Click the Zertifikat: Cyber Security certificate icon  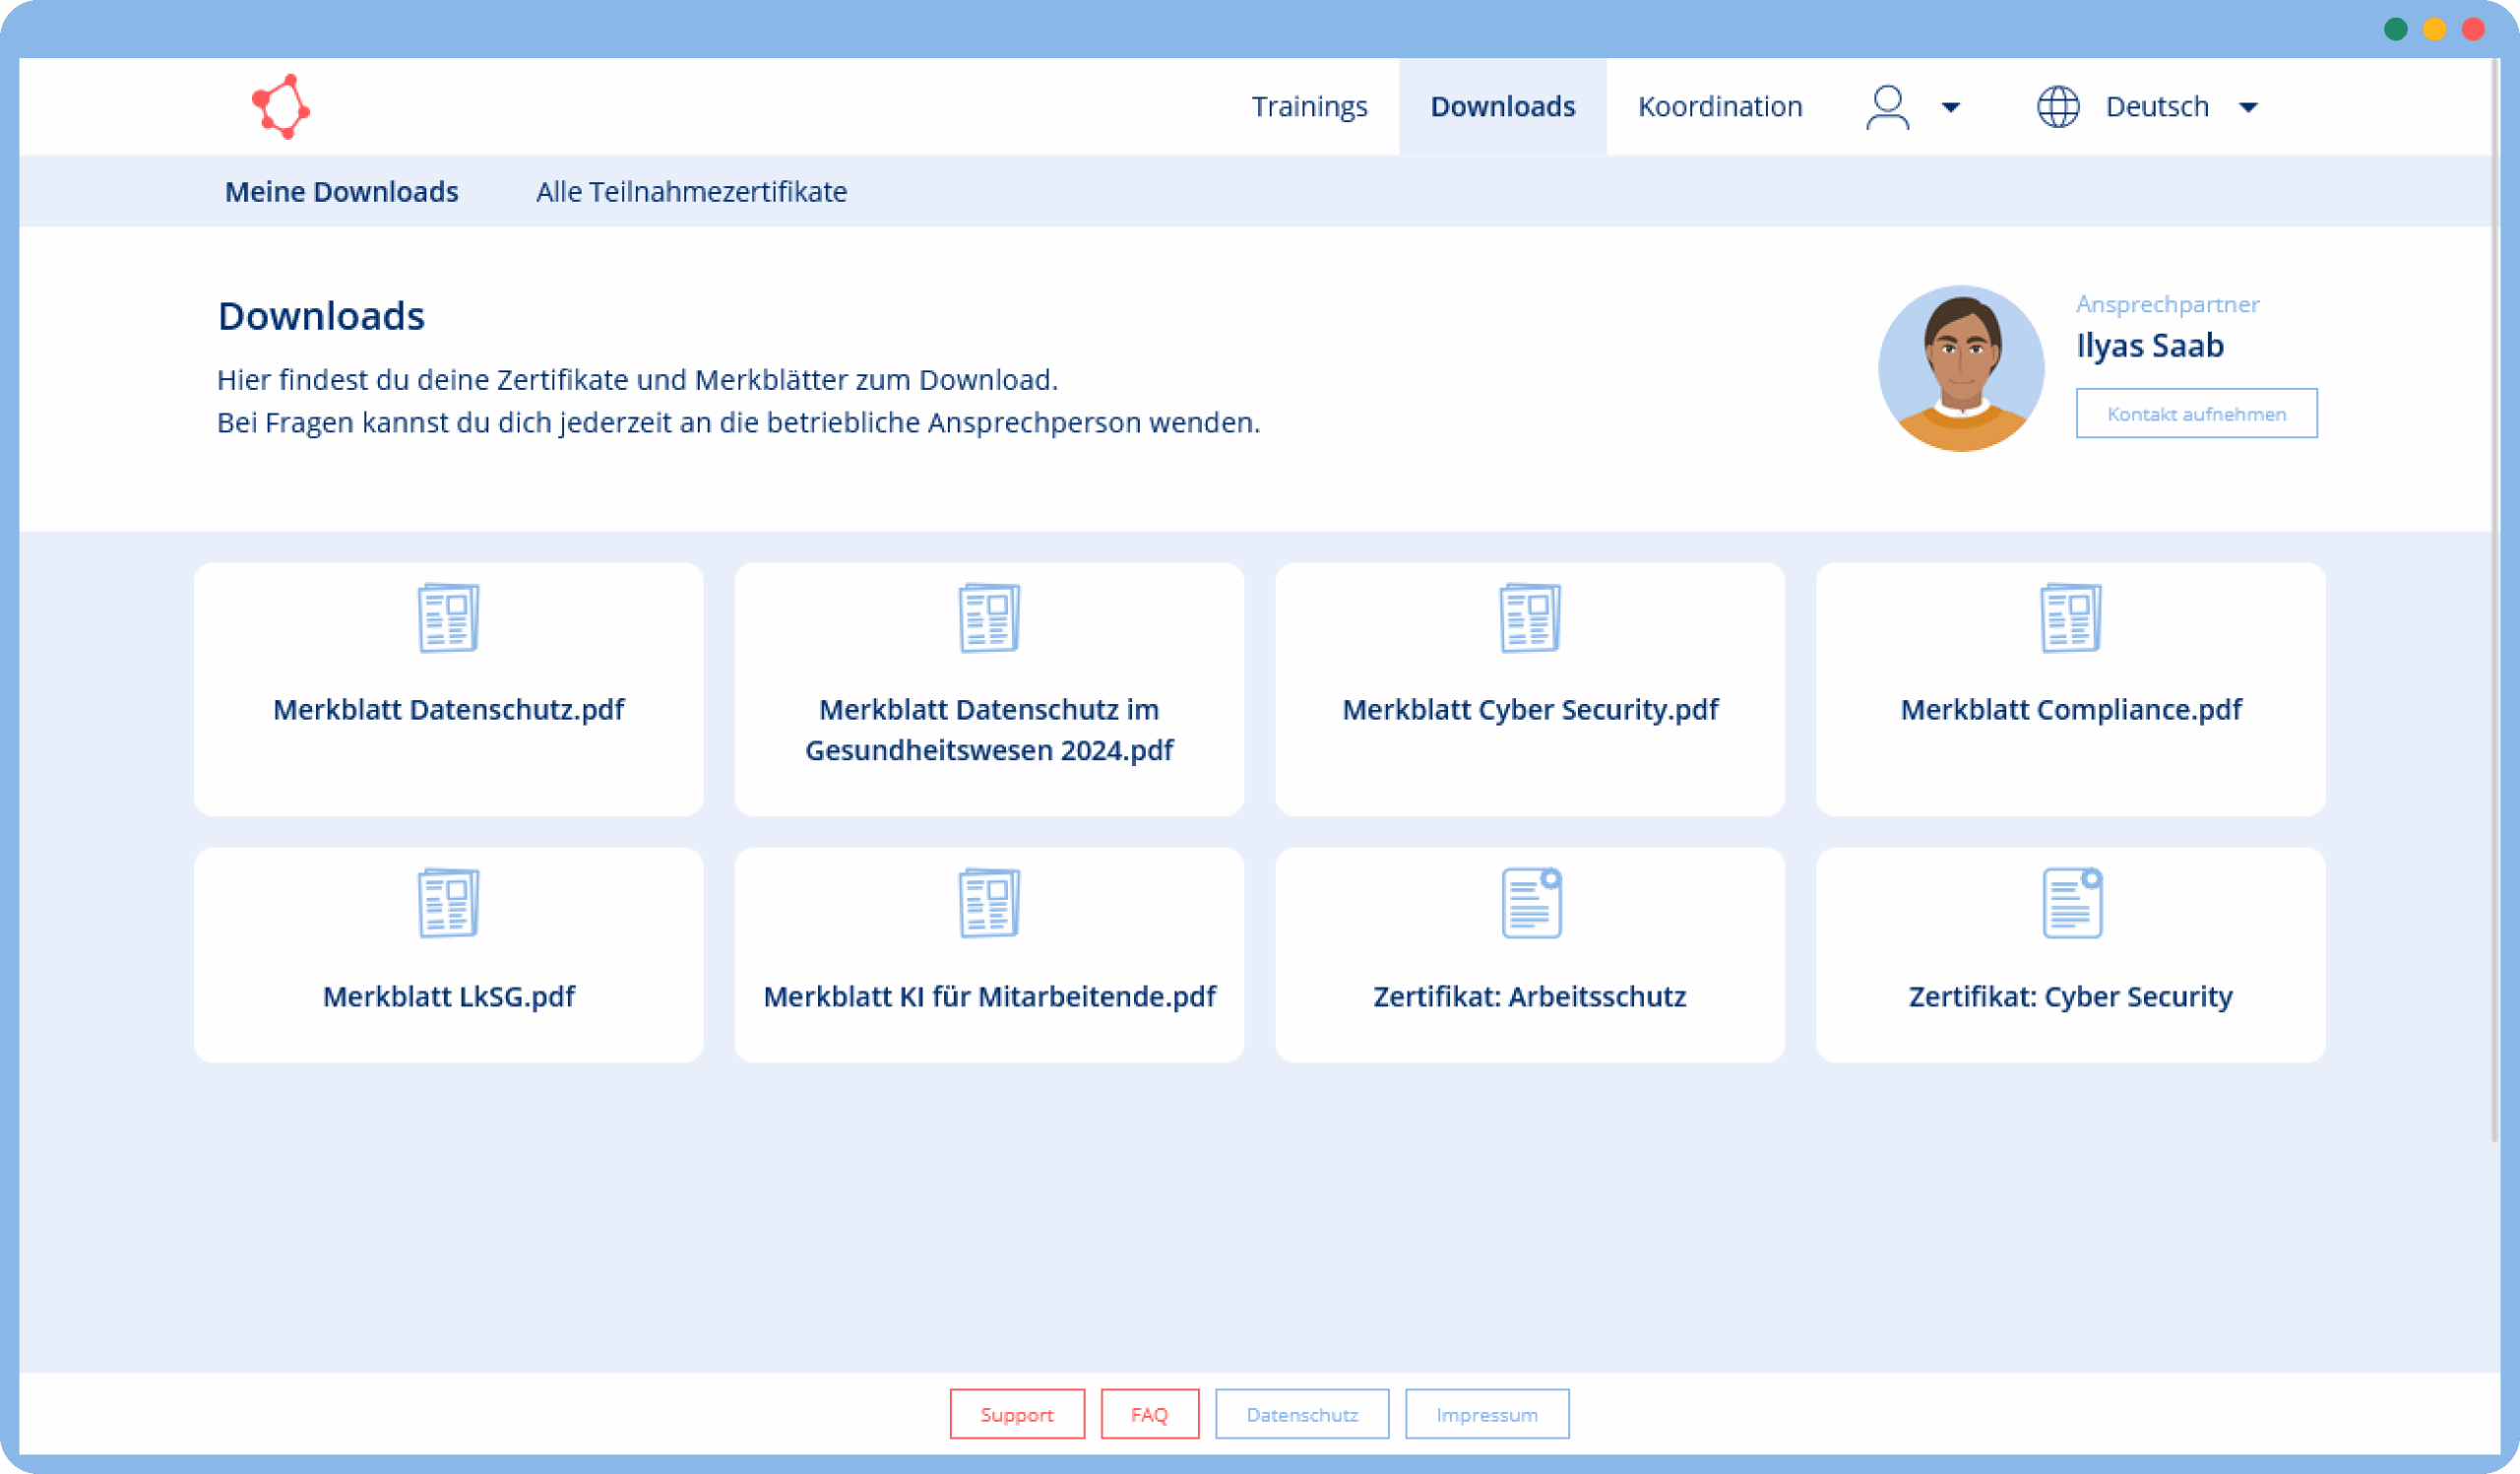[x=2071, y=903]
